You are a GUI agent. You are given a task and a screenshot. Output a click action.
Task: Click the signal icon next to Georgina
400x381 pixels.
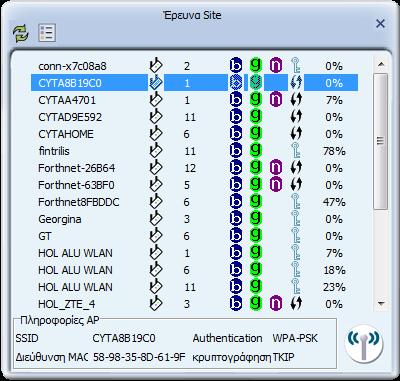tap(155, 218)
